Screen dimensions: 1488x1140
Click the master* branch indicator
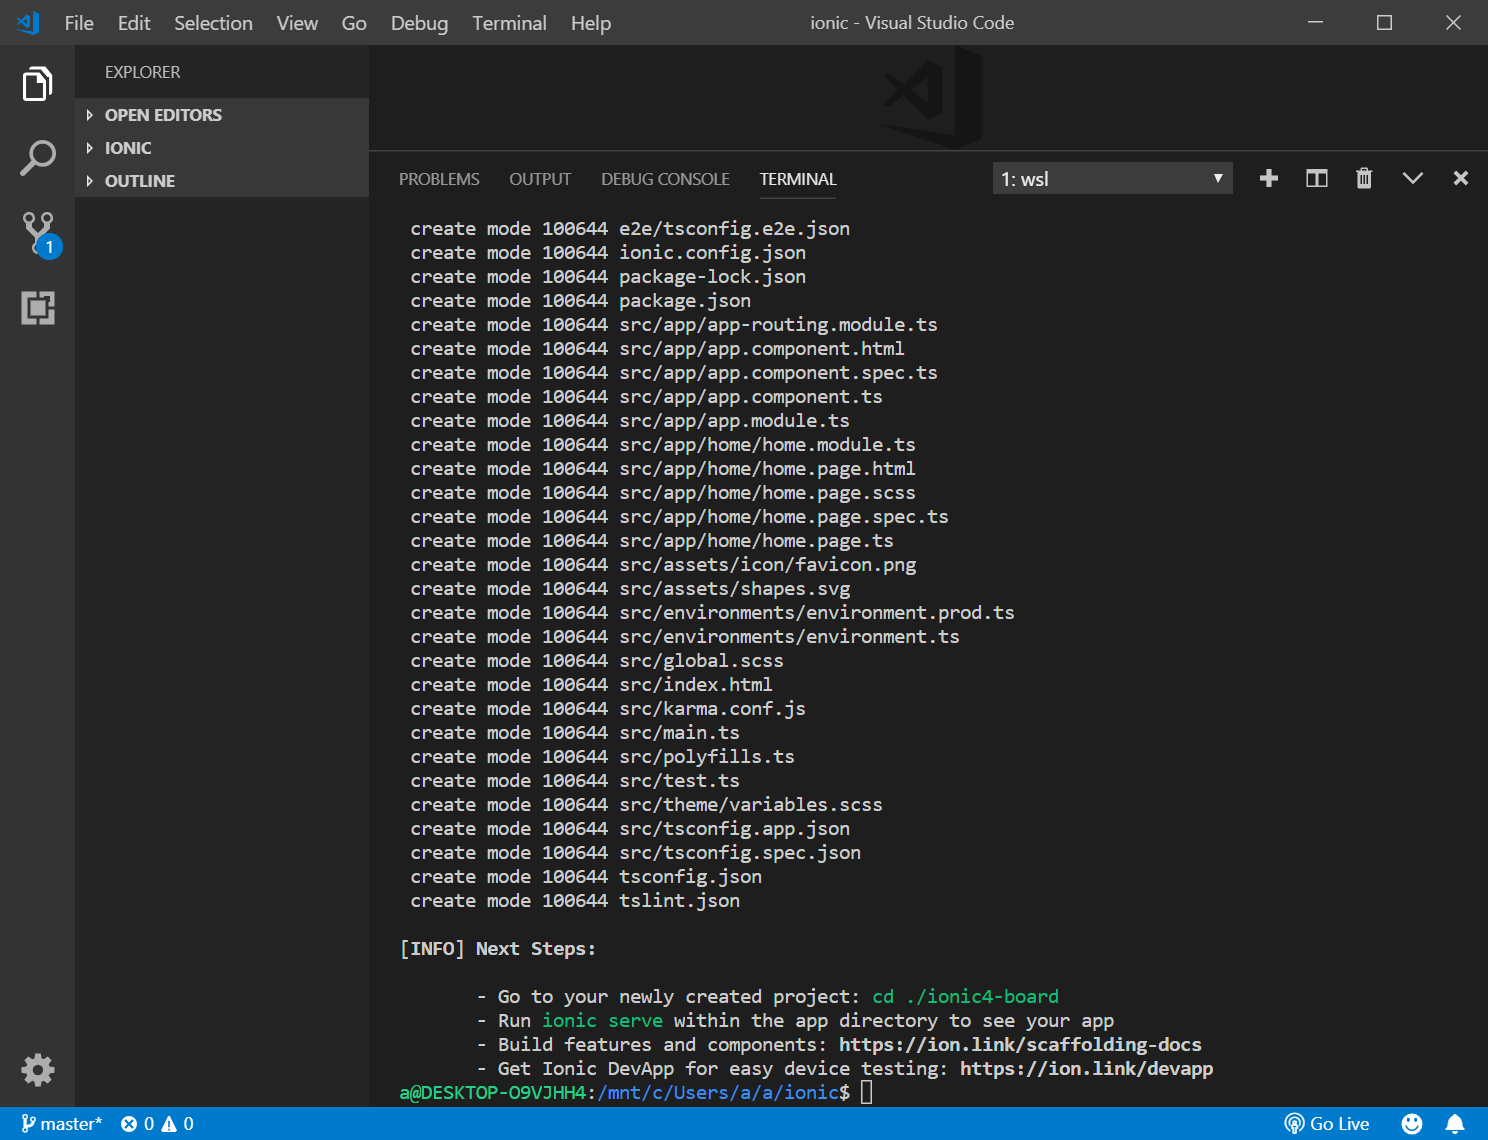click(x=62, y=1124)
